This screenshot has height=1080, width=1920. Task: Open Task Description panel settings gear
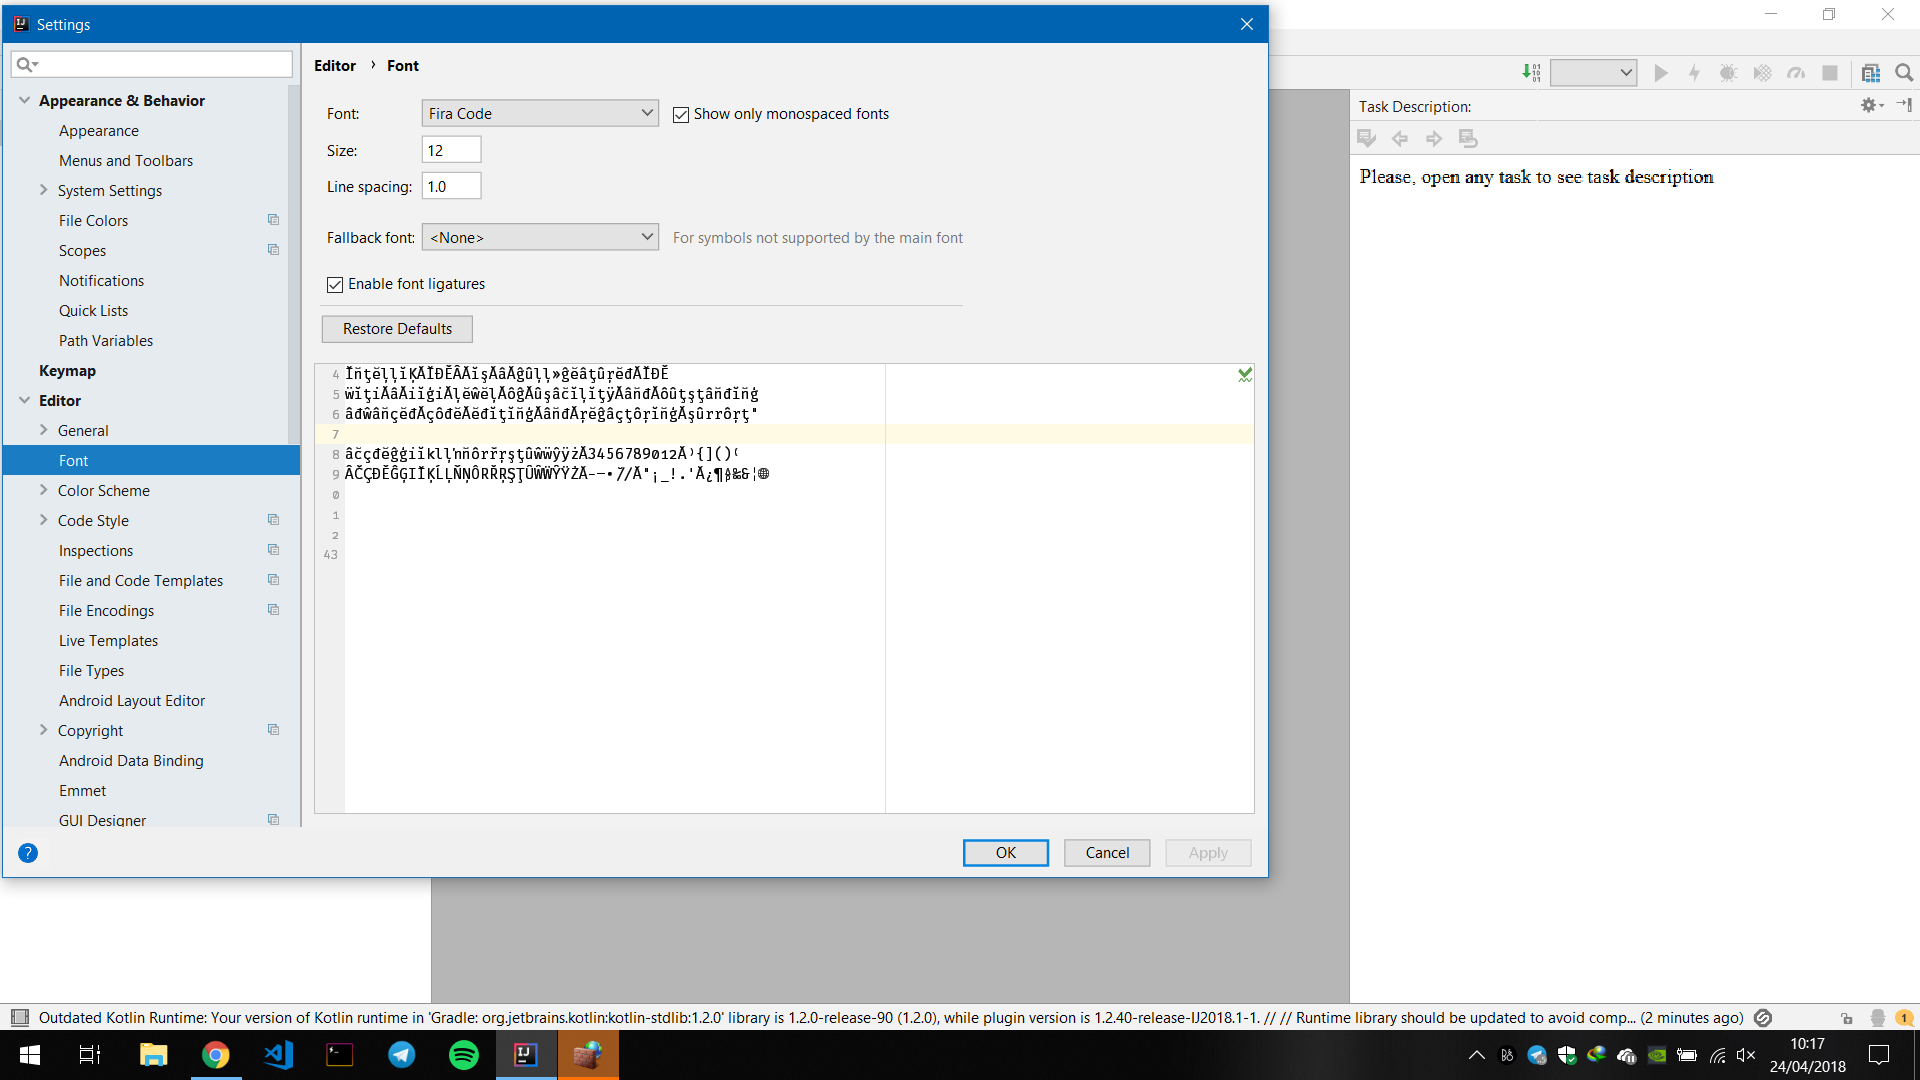(x=1868, y=105)
